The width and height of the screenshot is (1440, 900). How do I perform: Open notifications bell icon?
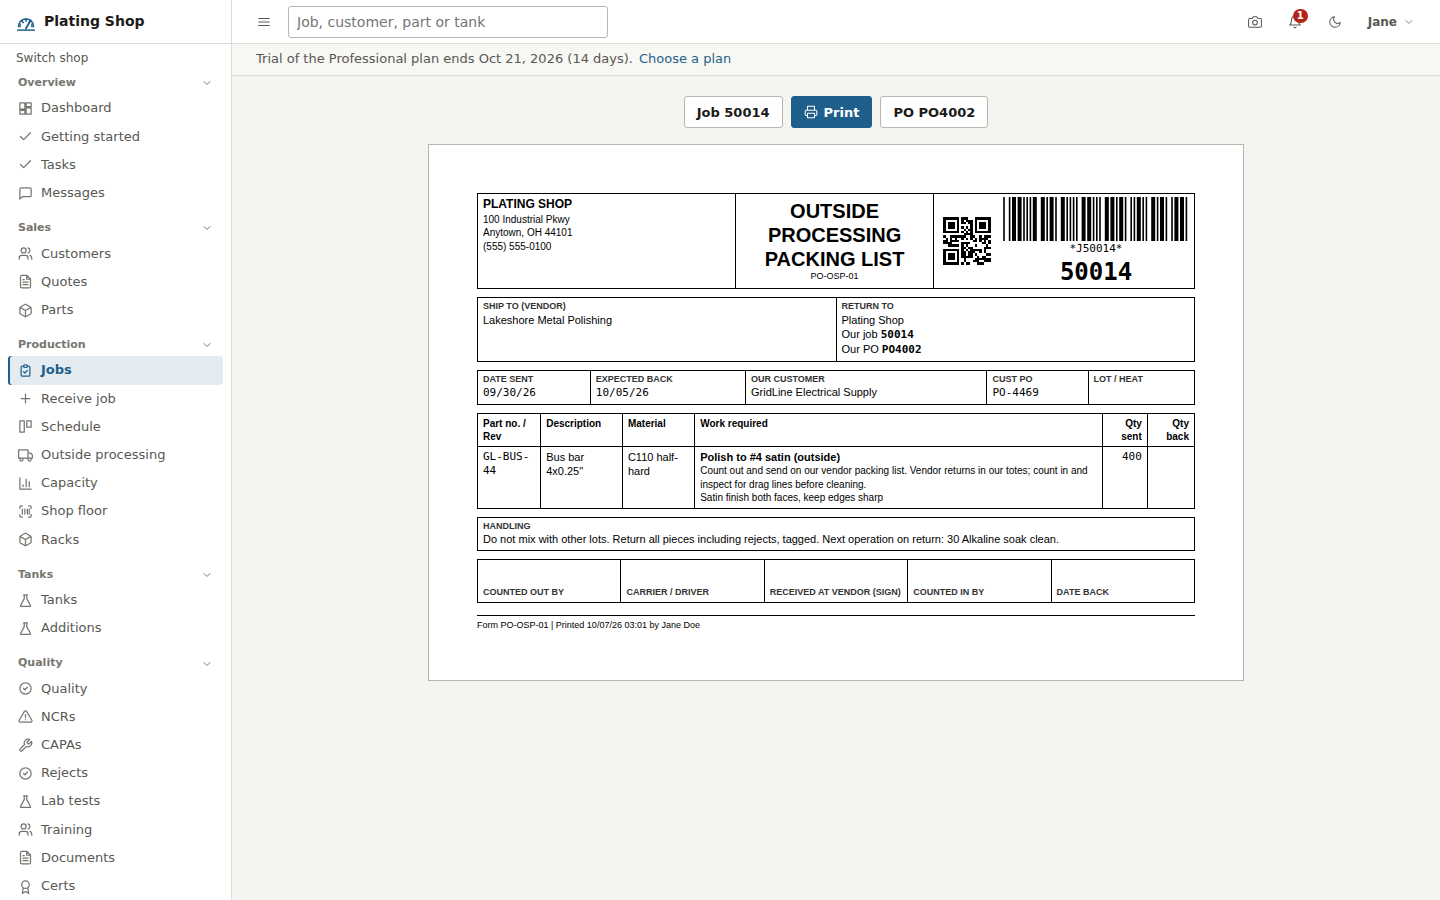(x=1295, y=22)
